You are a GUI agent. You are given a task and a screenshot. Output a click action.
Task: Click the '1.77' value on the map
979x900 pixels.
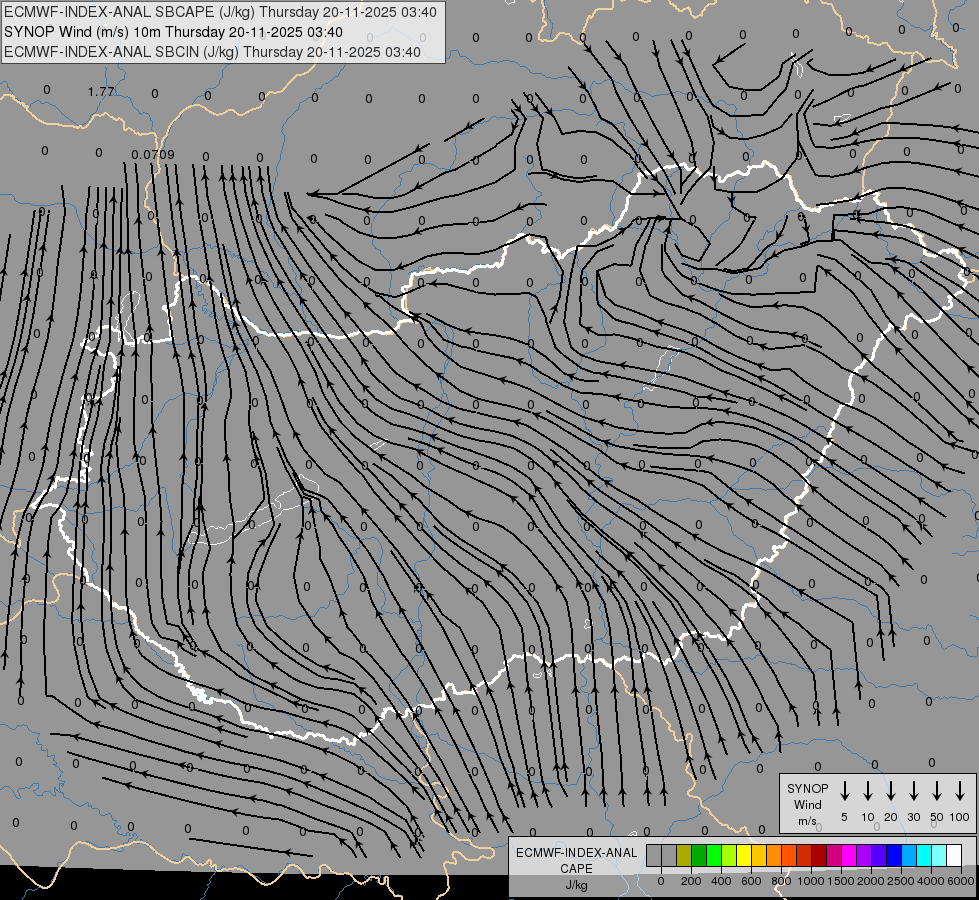[101, 92]
